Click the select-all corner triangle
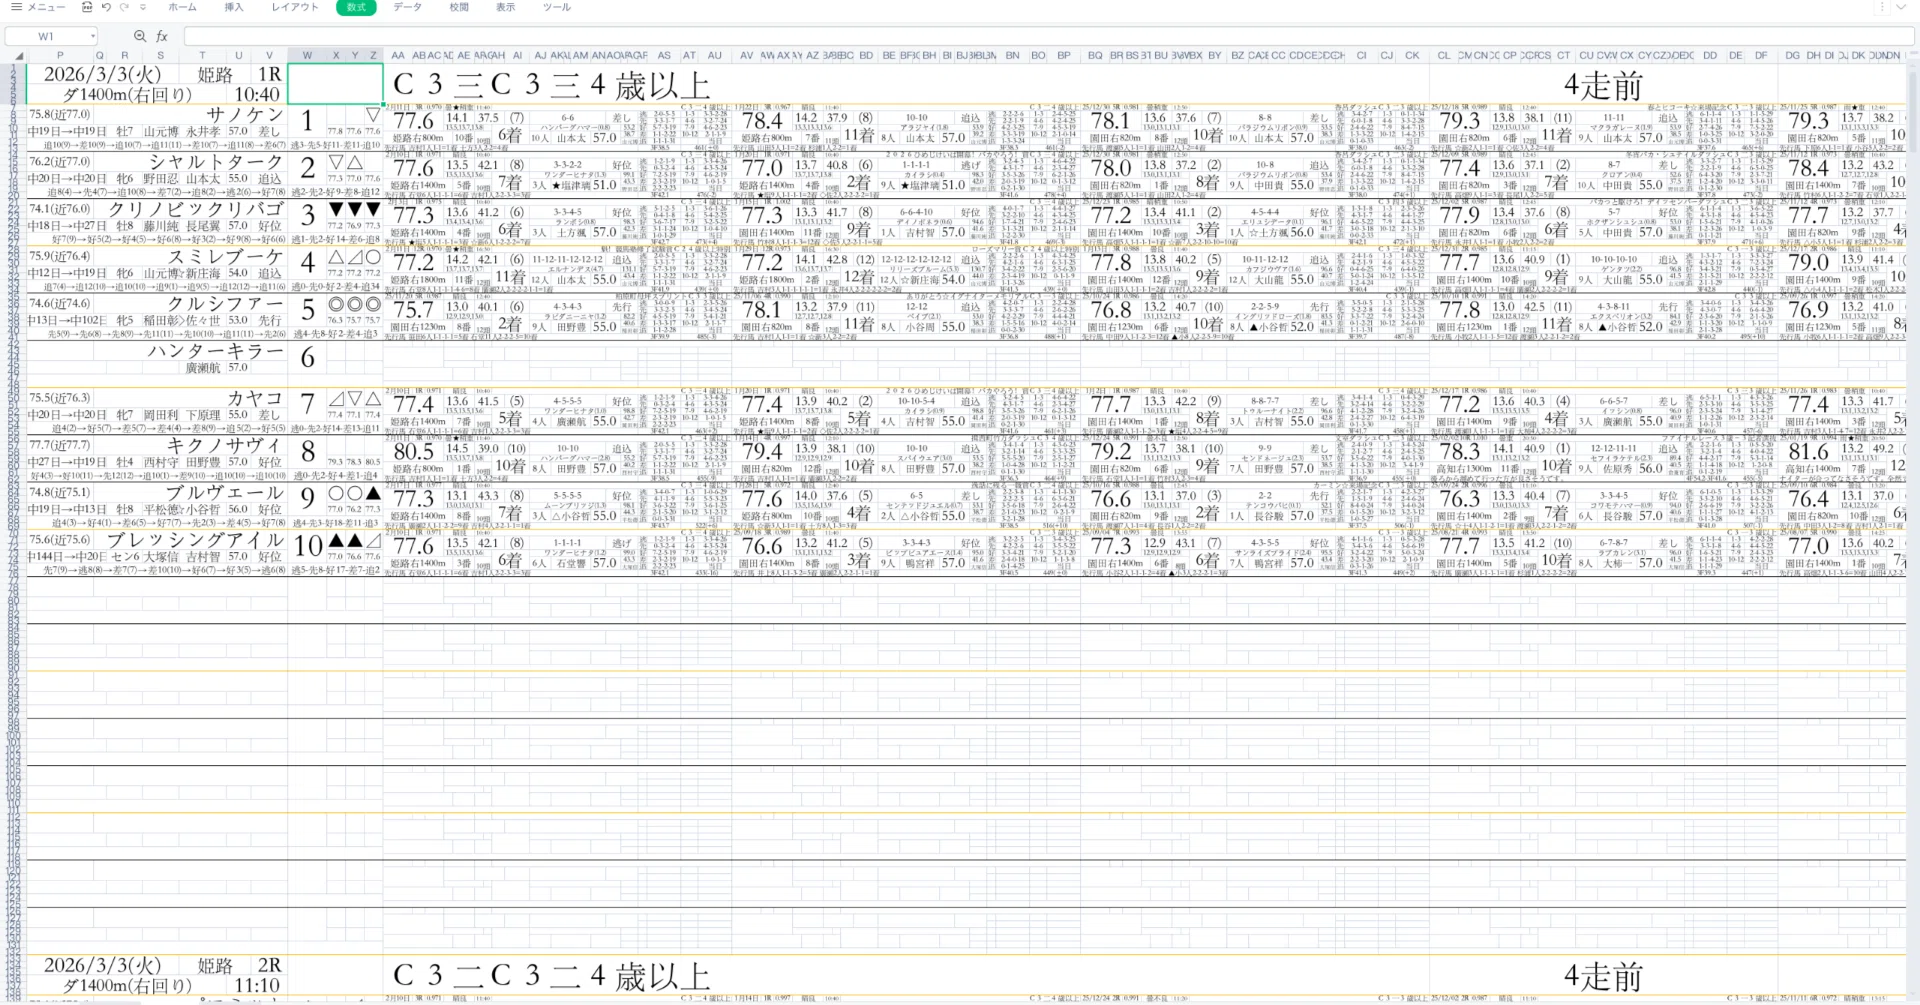 [x=18, y=56]
